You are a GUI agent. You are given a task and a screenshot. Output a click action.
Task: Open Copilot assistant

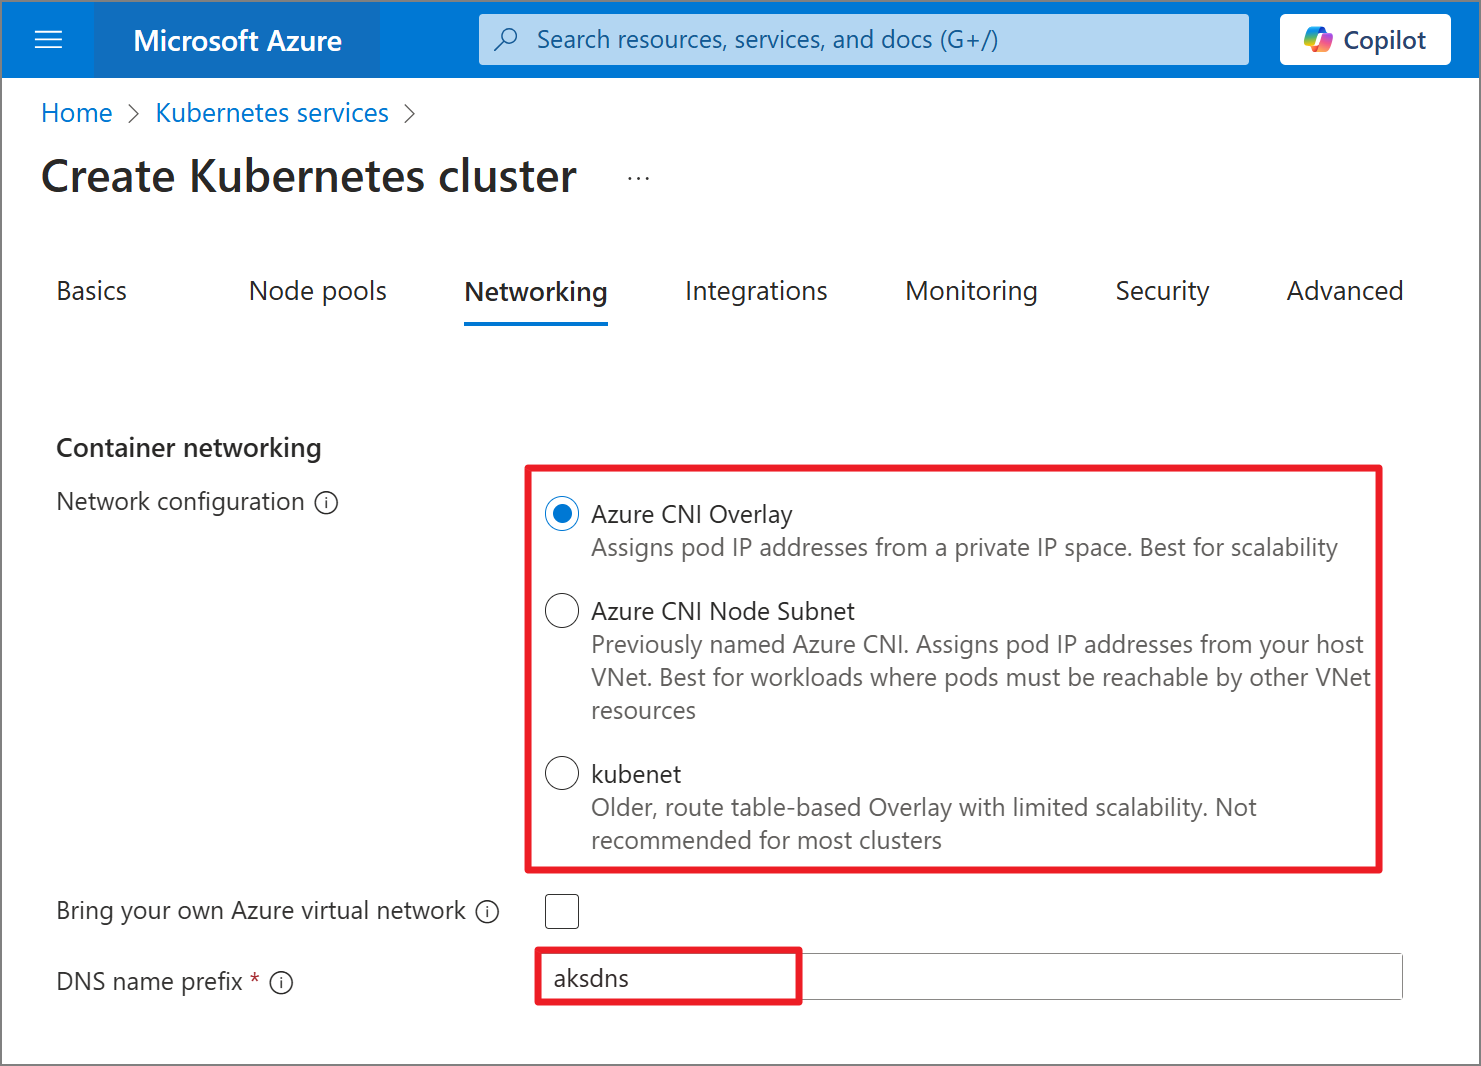[x=1365, y=40]
